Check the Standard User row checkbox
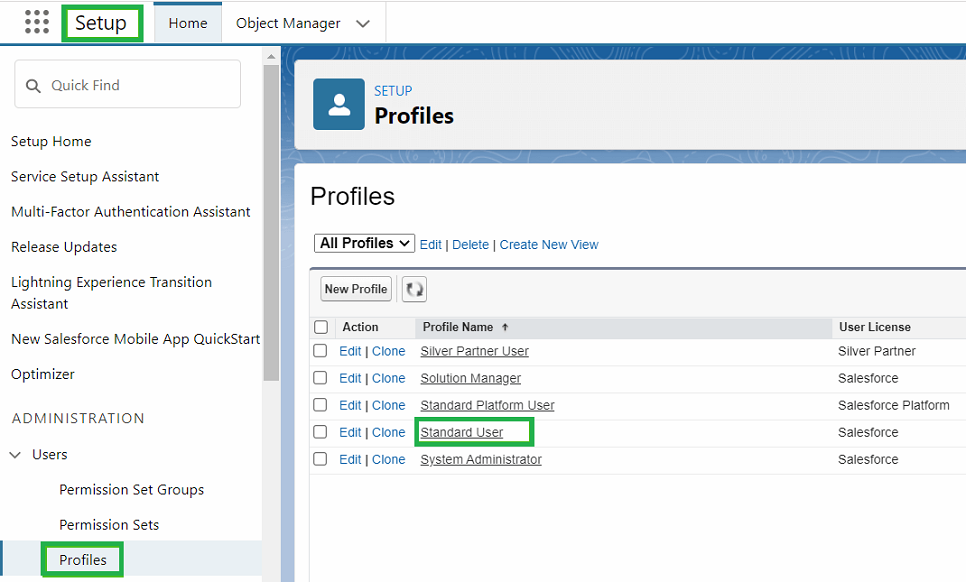The width and height of the screenshot is (966, 582). tap(321, 432)
